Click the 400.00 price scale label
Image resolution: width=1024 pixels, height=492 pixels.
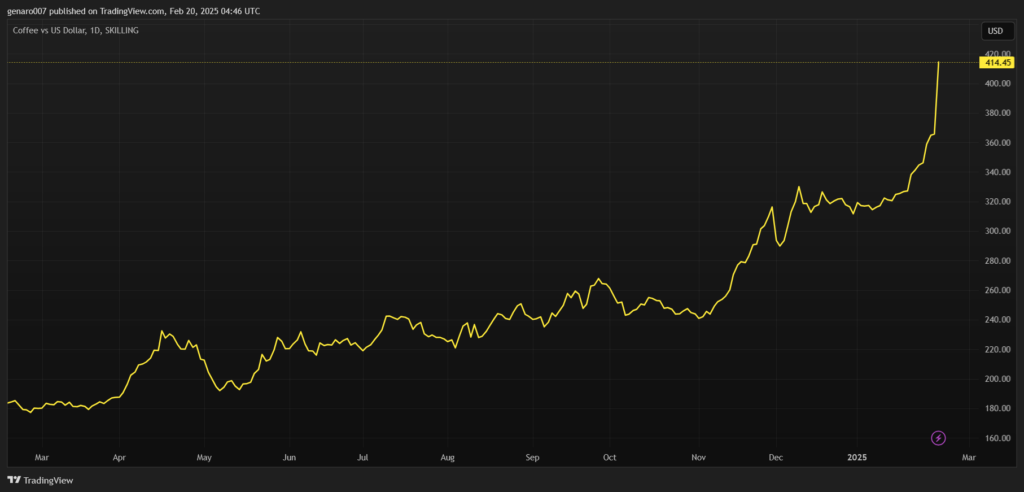pyautogui.click(x=994, y=84)
